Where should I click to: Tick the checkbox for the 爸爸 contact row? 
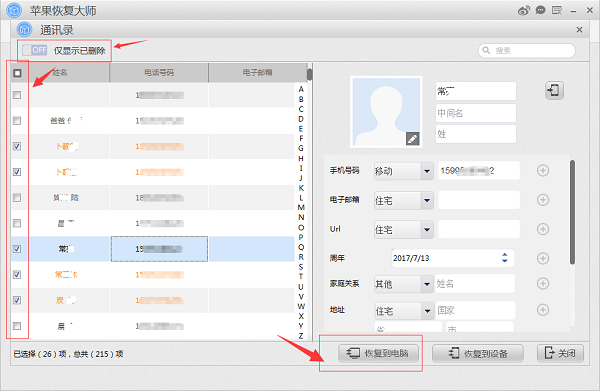tap(17, 121)
